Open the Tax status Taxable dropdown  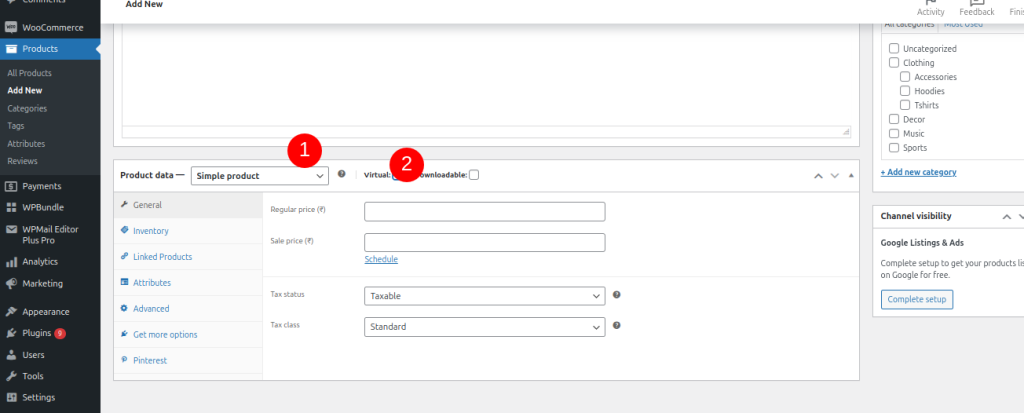485,296
